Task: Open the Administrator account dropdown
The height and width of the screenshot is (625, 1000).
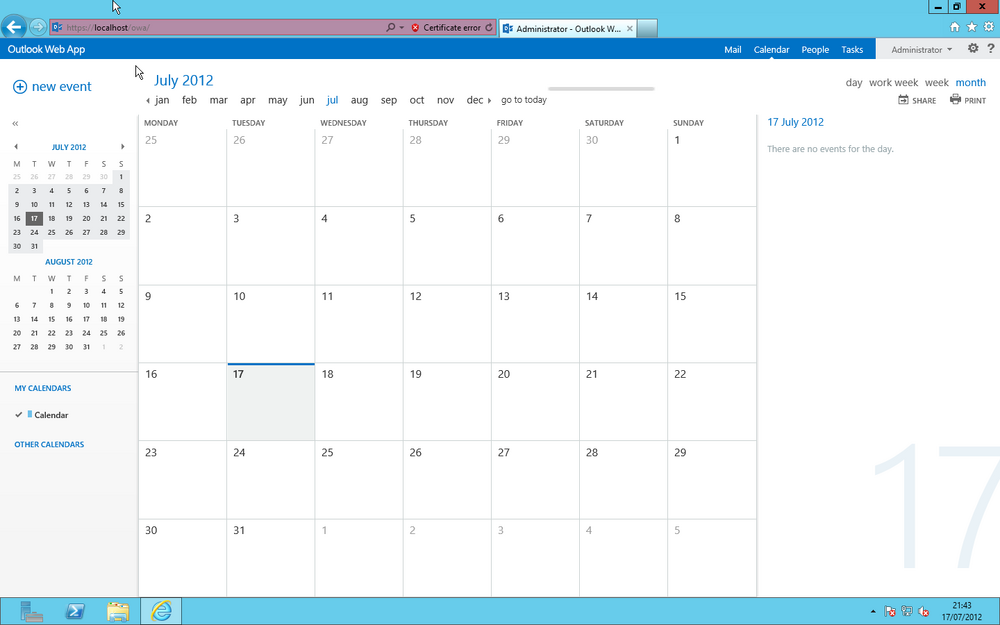Action: pyautogui.click(x=921, y=49)
